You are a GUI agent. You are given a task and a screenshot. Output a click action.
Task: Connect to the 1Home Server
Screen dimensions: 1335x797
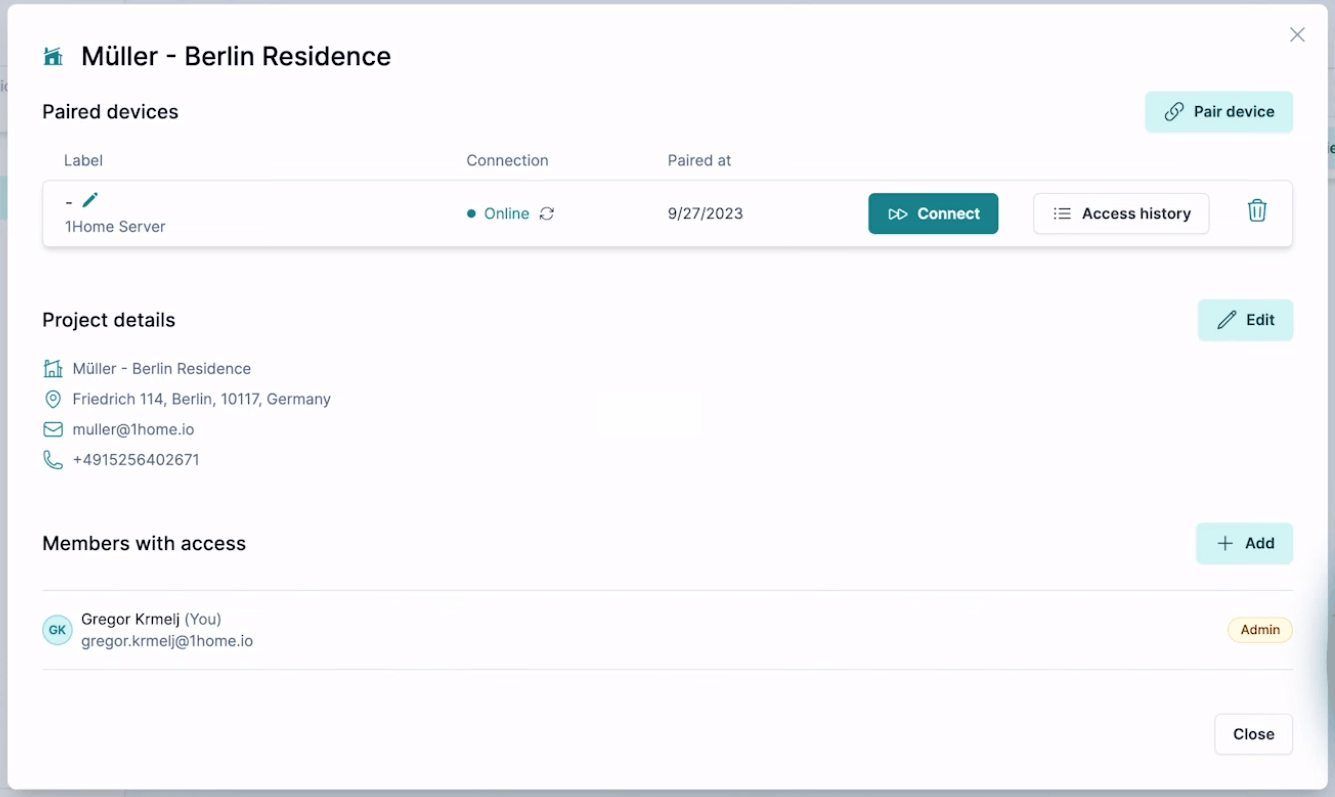click(x=933, y=213)
